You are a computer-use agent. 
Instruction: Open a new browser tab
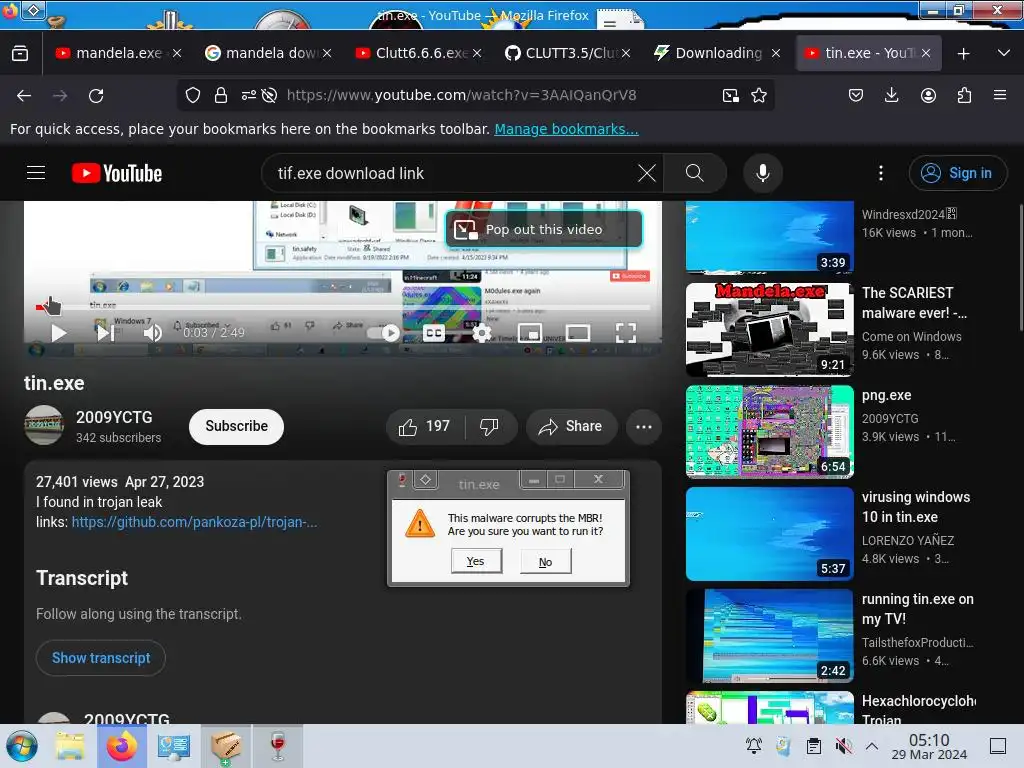(x=963, y=54)
